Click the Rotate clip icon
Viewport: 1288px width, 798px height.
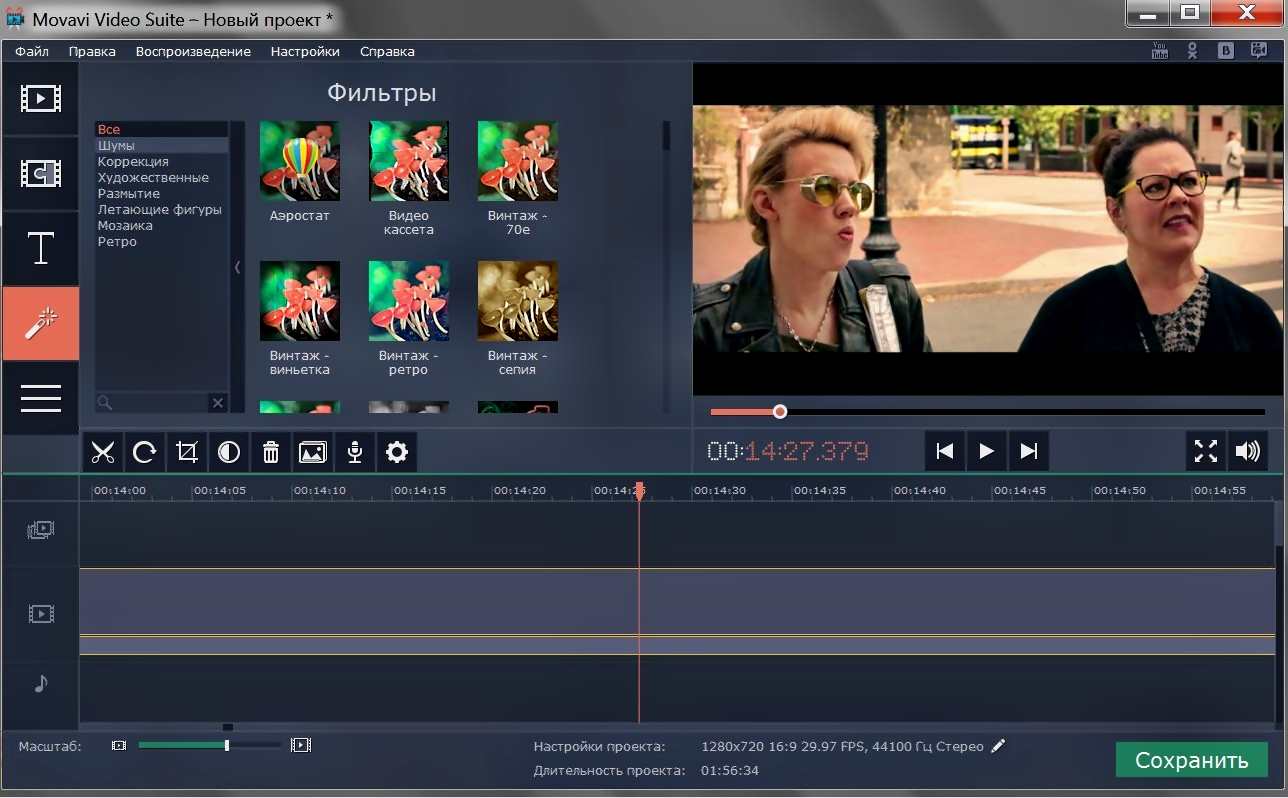(145, 452)
